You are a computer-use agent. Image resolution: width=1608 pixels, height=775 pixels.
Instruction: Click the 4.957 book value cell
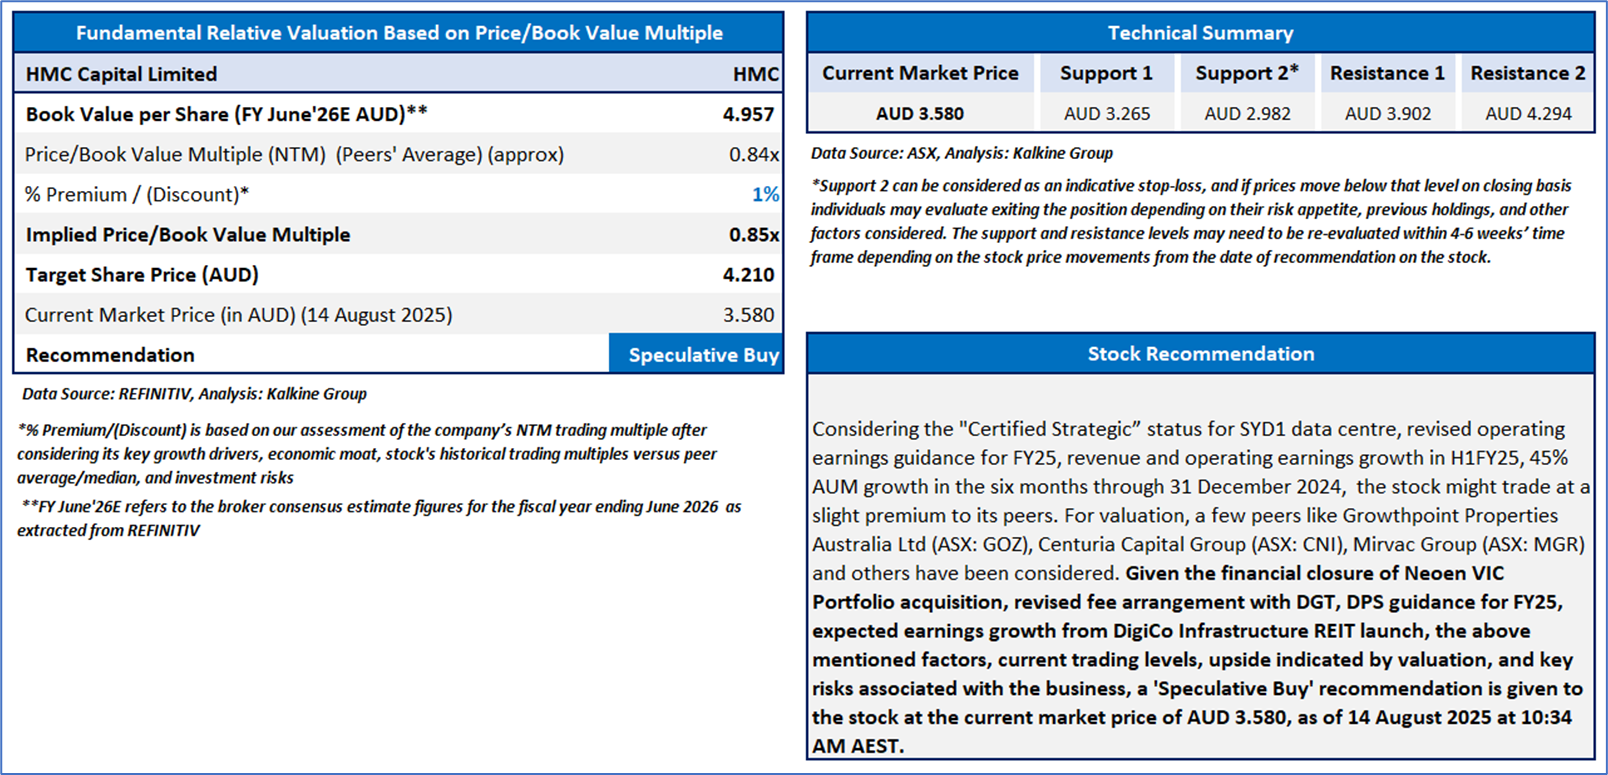pyautogui.click(x=748, y=114)
